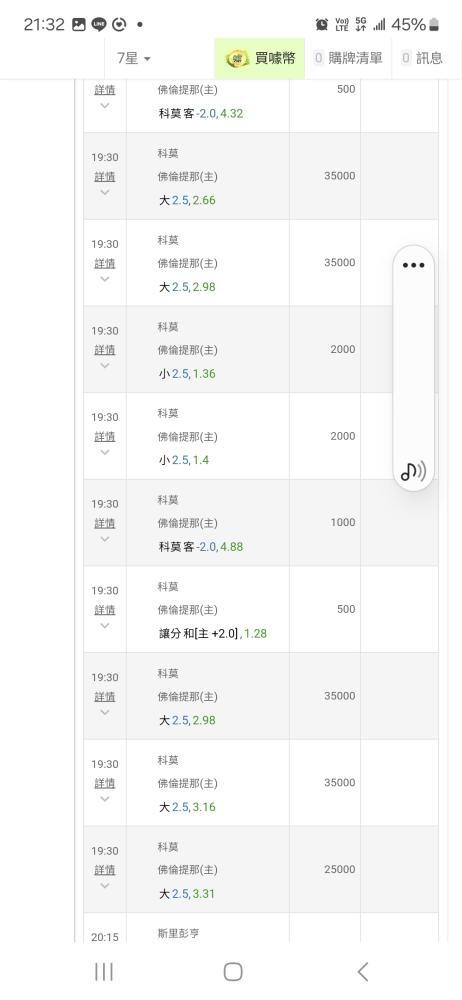Open 詳情 link for 科莫客 -2.0, 4.88 row
The height and width of the screenshot is (1000, 462).
tap(105, 523)
